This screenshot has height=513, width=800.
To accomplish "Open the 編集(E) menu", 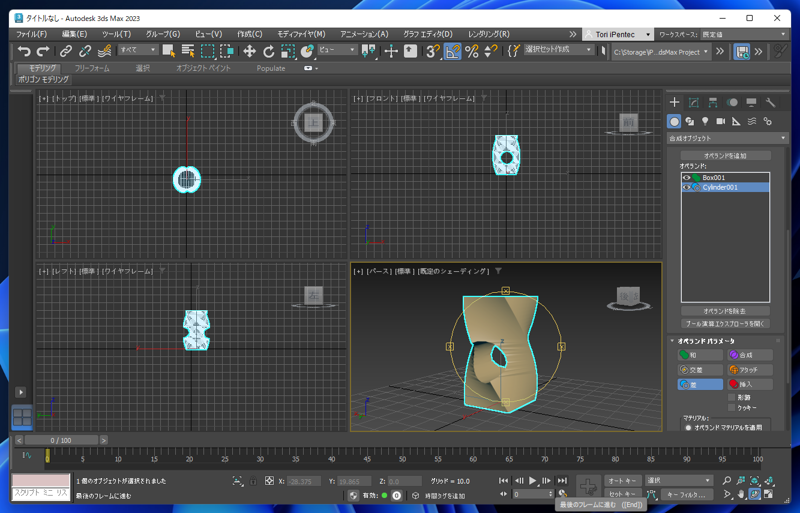I will pos(74,34).
